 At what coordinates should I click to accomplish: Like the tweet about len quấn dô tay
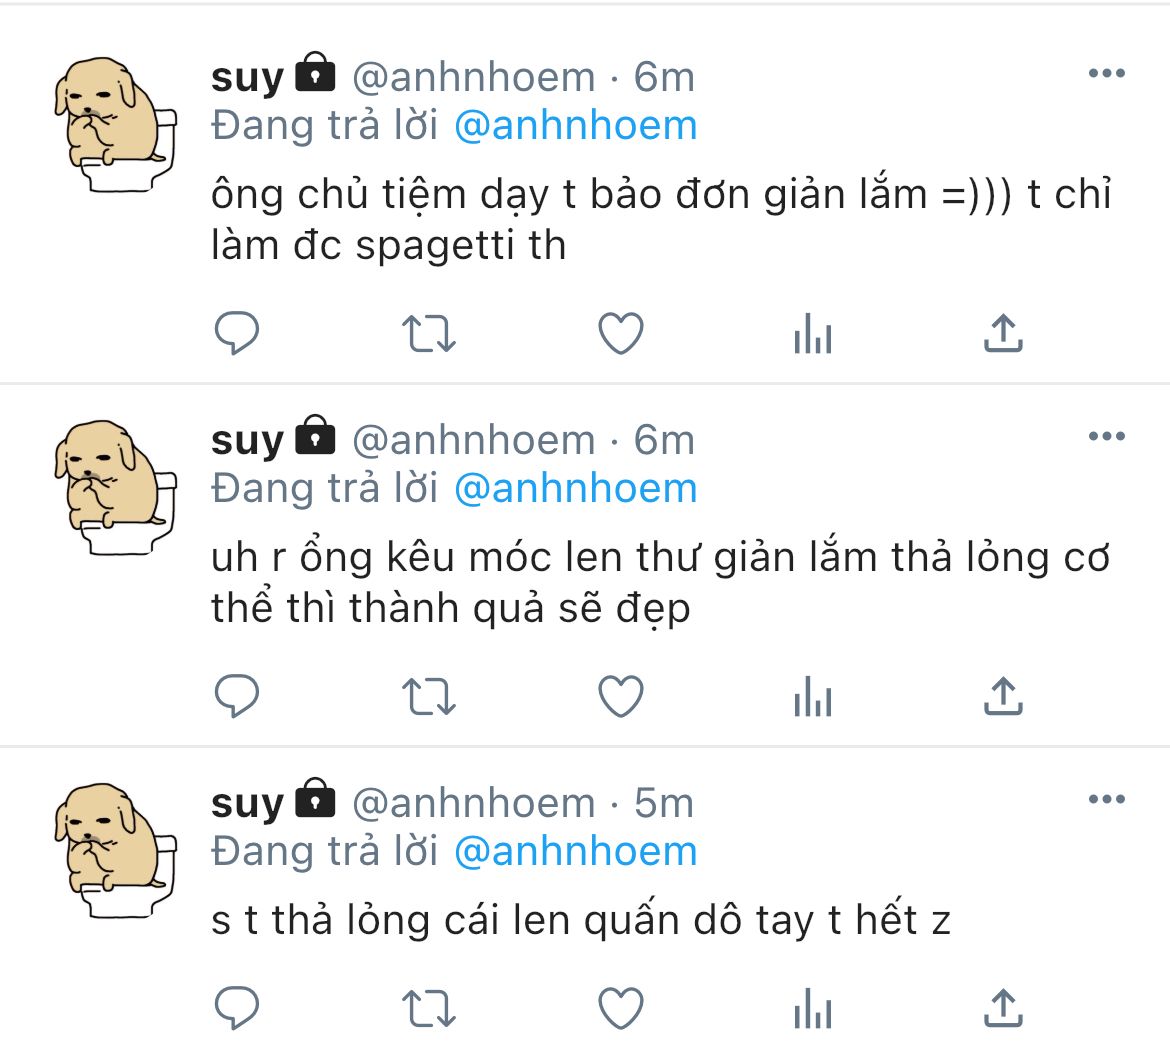tap(621, 1007)
